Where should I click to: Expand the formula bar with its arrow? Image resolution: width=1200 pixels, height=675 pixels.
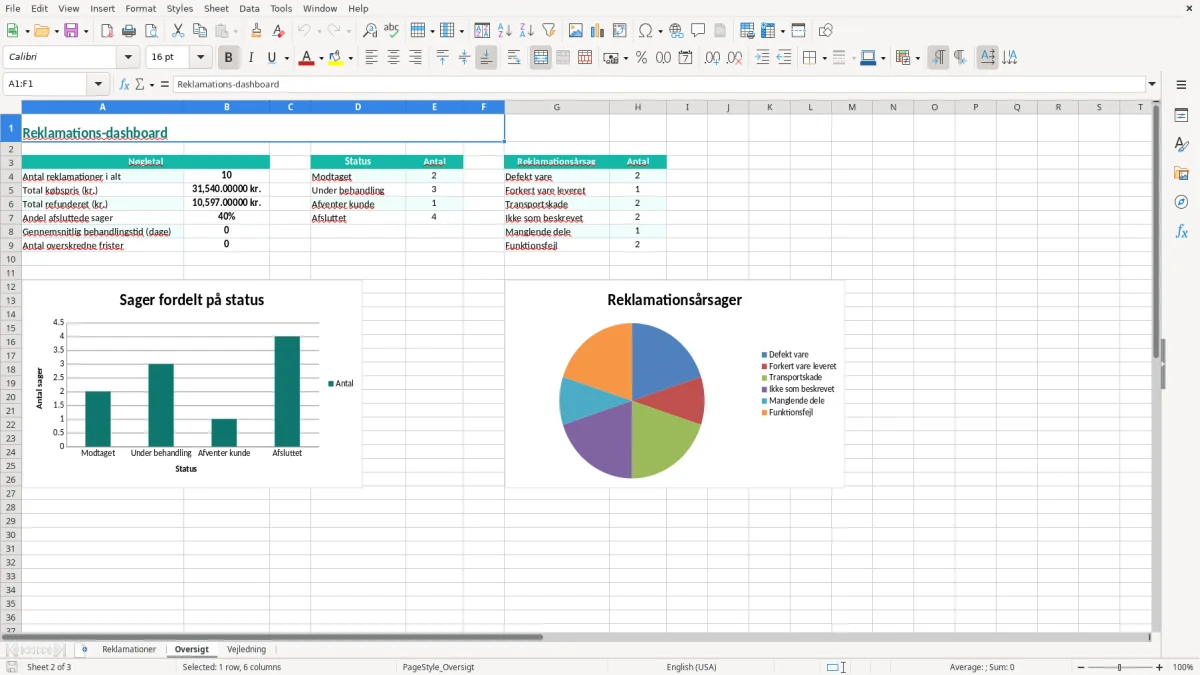[x=1152, y=84]
